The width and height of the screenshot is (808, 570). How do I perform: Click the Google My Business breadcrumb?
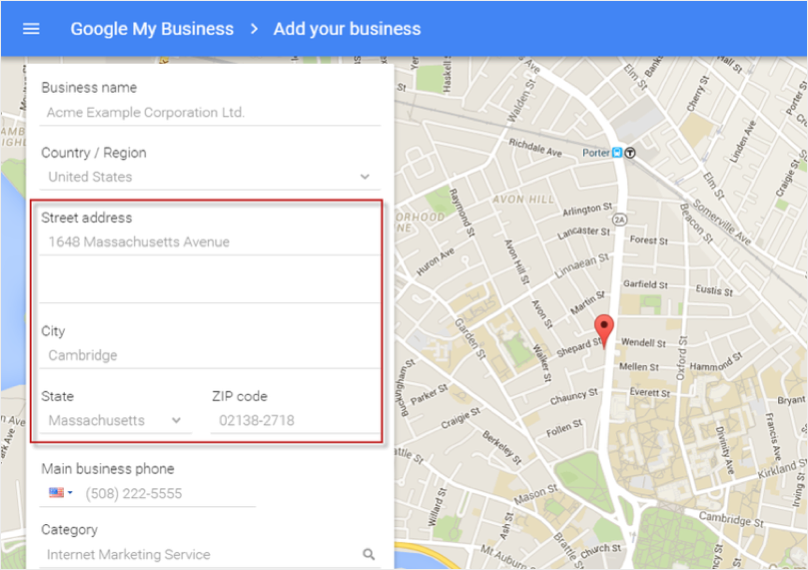152,29
